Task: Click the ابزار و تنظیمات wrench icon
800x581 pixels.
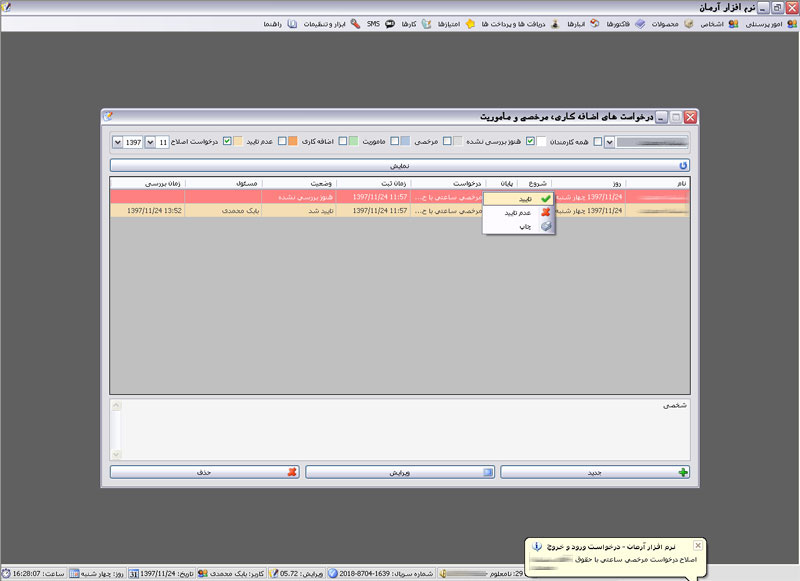Action: 355,24
